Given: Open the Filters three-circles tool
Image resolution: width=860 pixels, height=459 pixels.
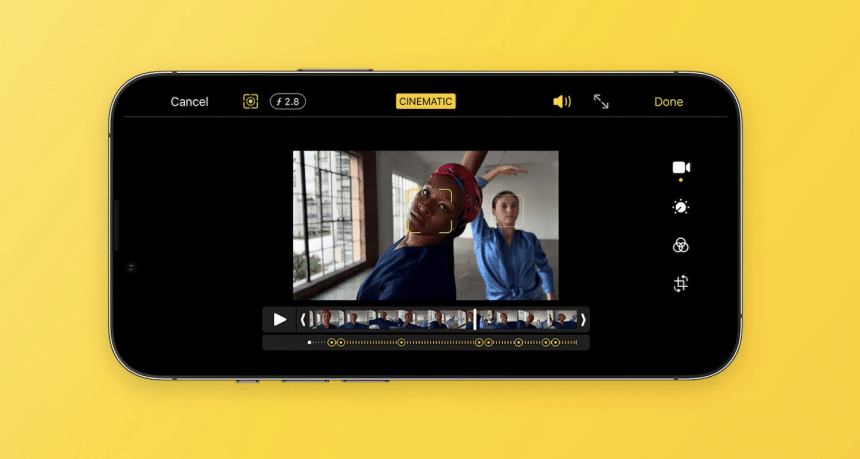Looking at the screenshot, I should point(681,246).
